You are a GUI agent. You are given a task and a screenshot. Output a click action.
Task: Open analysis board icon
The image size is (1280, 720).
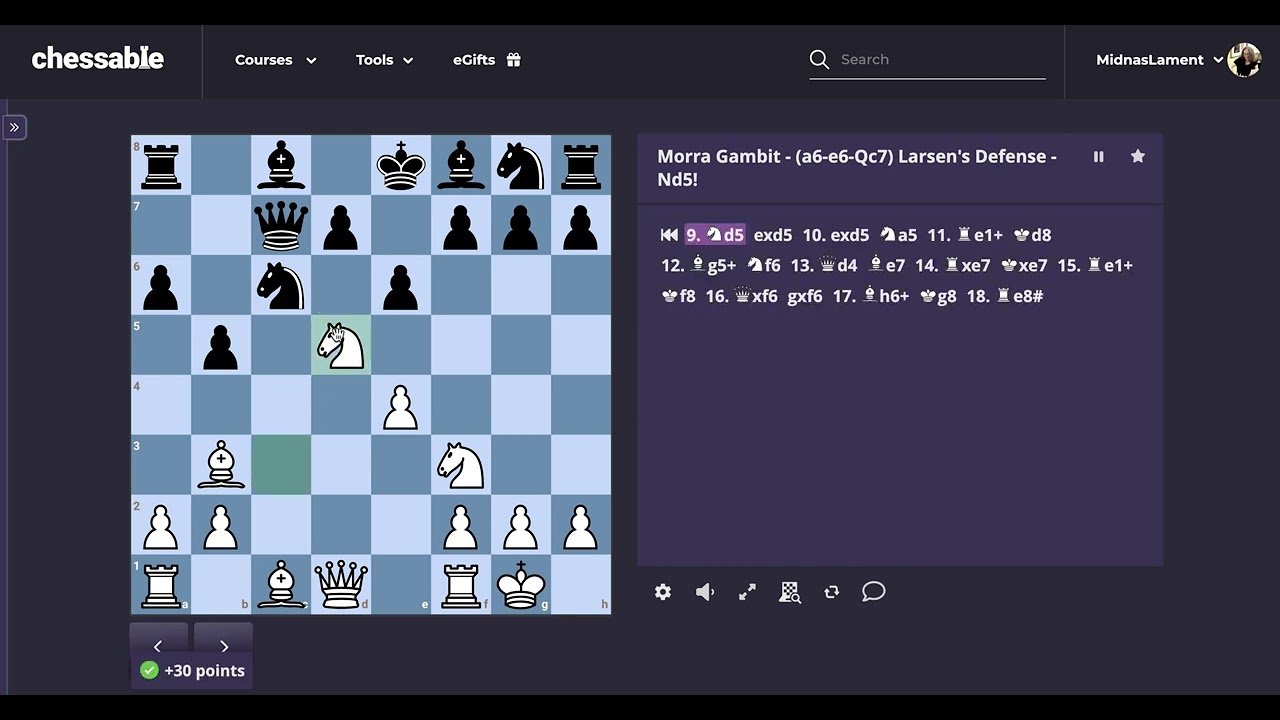click(x=790, y=592)
